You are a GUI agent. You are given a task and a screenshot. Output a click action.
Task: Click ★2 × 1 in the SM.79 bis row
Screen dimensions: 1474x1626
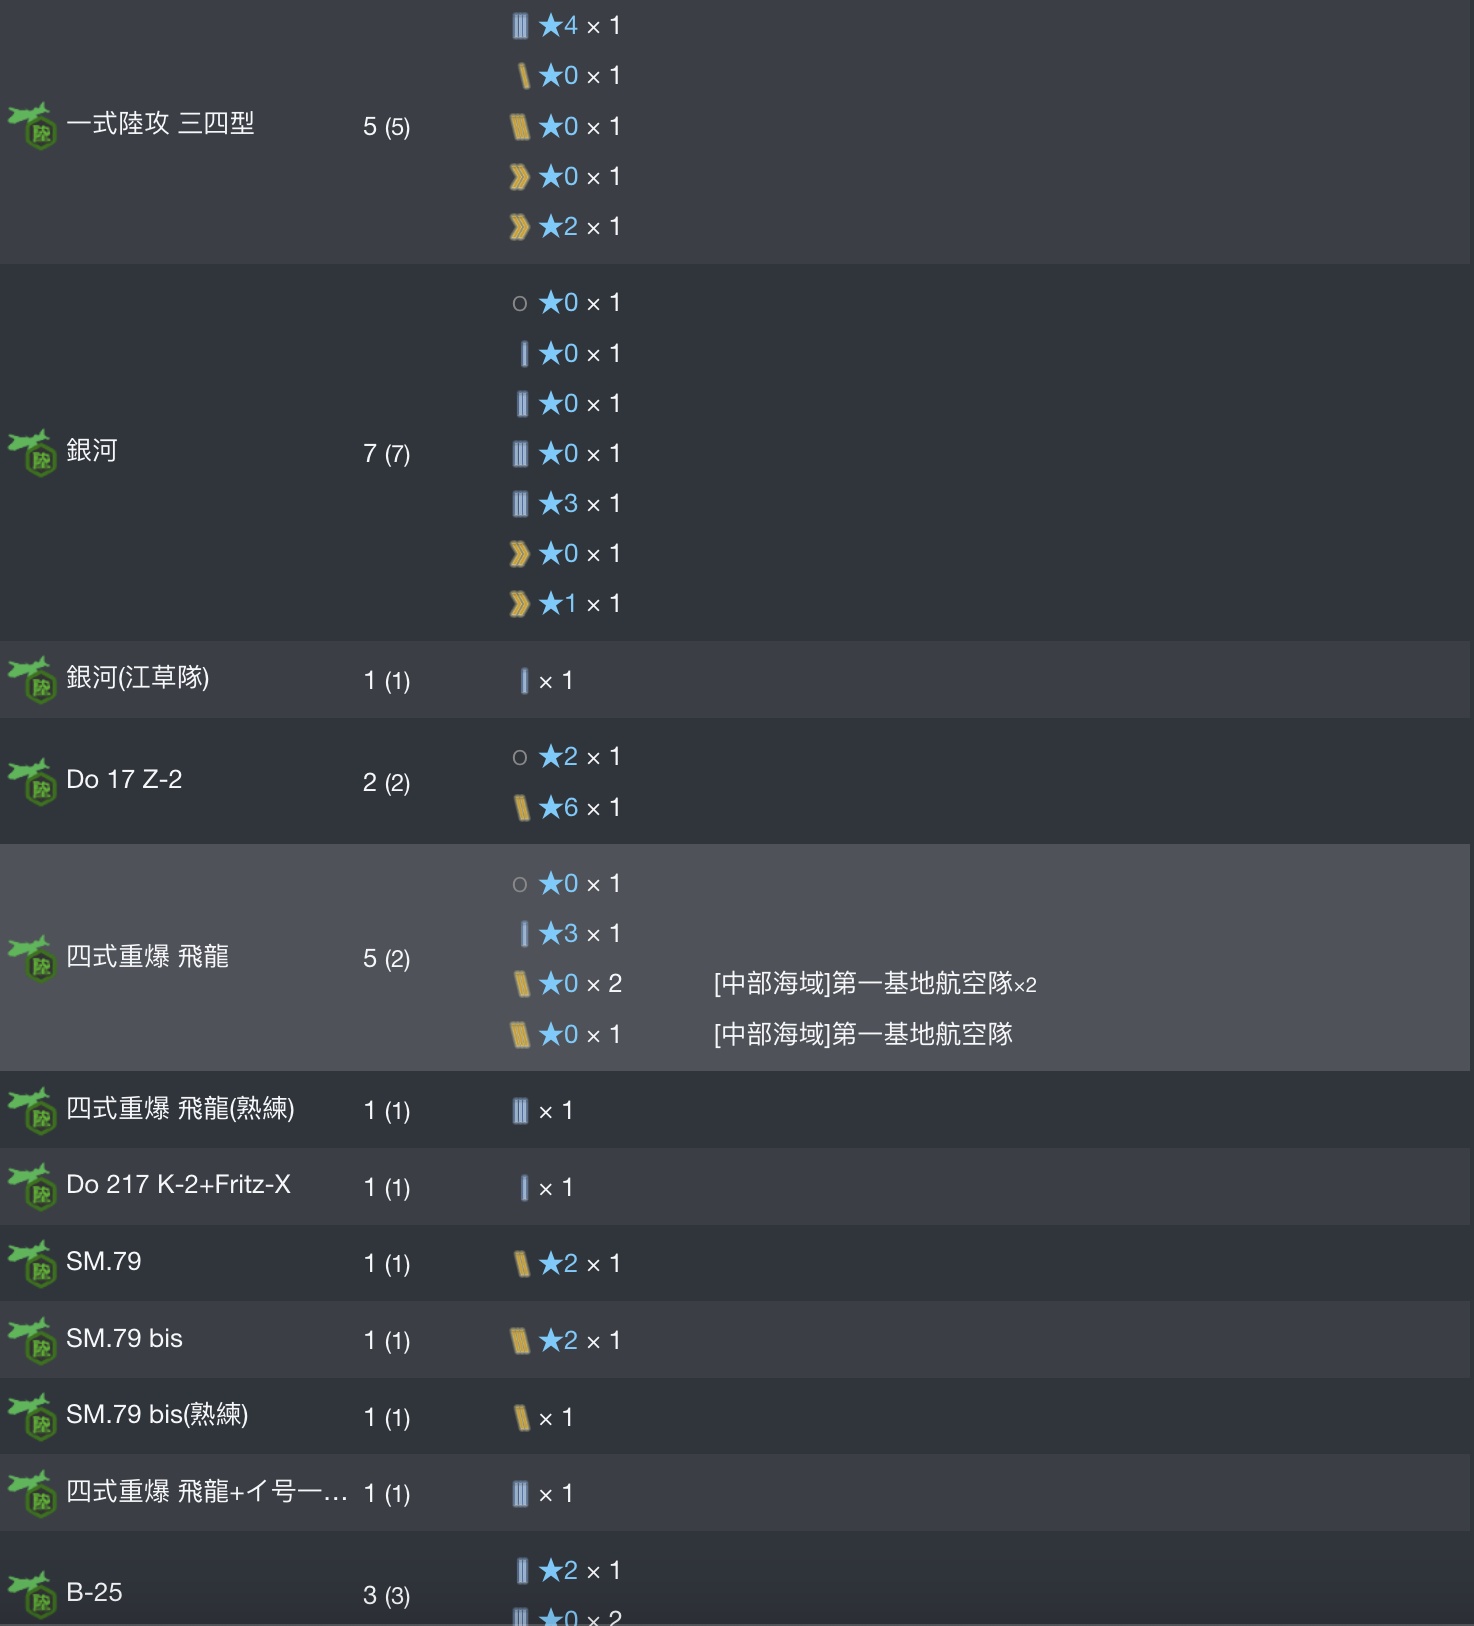pyautogui.click(x=580, y=1341)
